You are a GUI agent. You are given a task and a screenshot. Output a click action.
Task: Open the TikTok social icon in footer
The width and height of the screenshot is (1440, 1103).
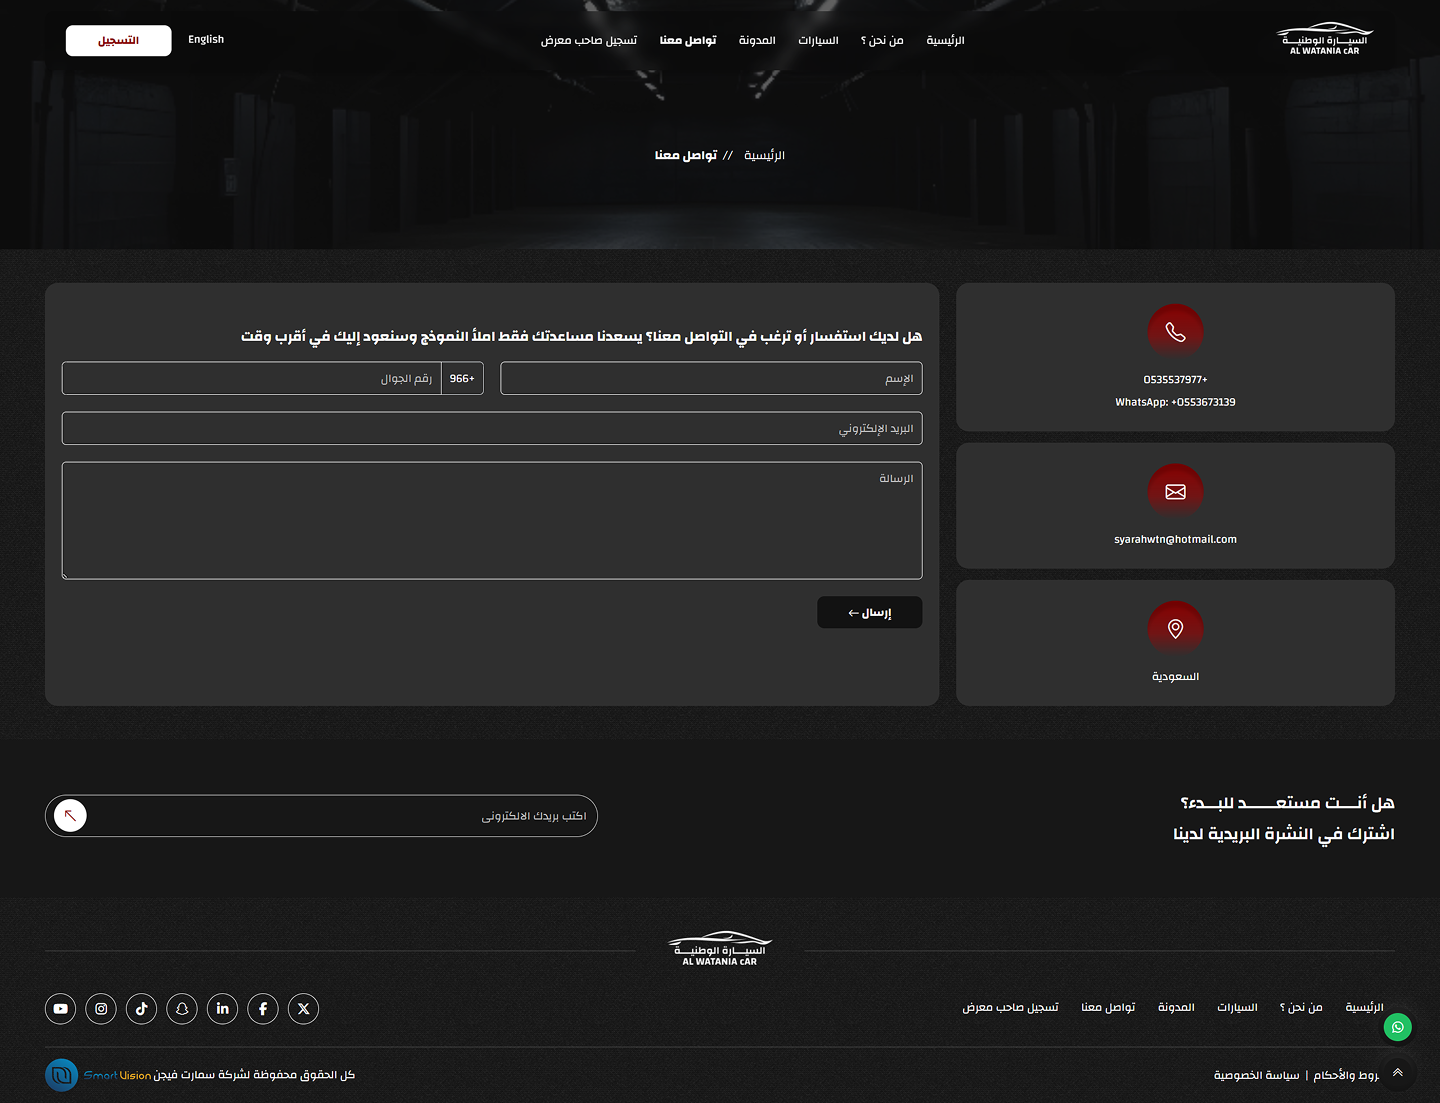pyautogui.click(x=141, y=1009)
